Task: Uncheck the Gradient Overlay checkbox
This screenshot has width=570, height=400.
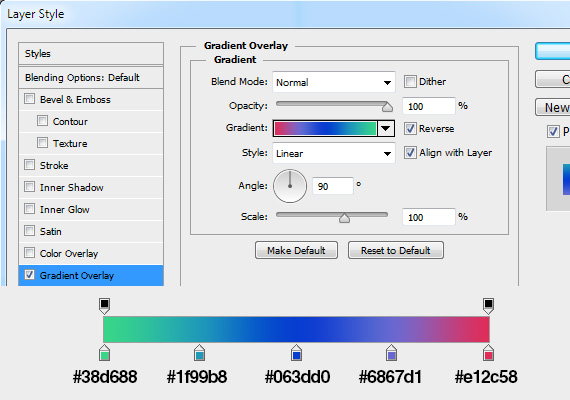Action: coord(29,275)
